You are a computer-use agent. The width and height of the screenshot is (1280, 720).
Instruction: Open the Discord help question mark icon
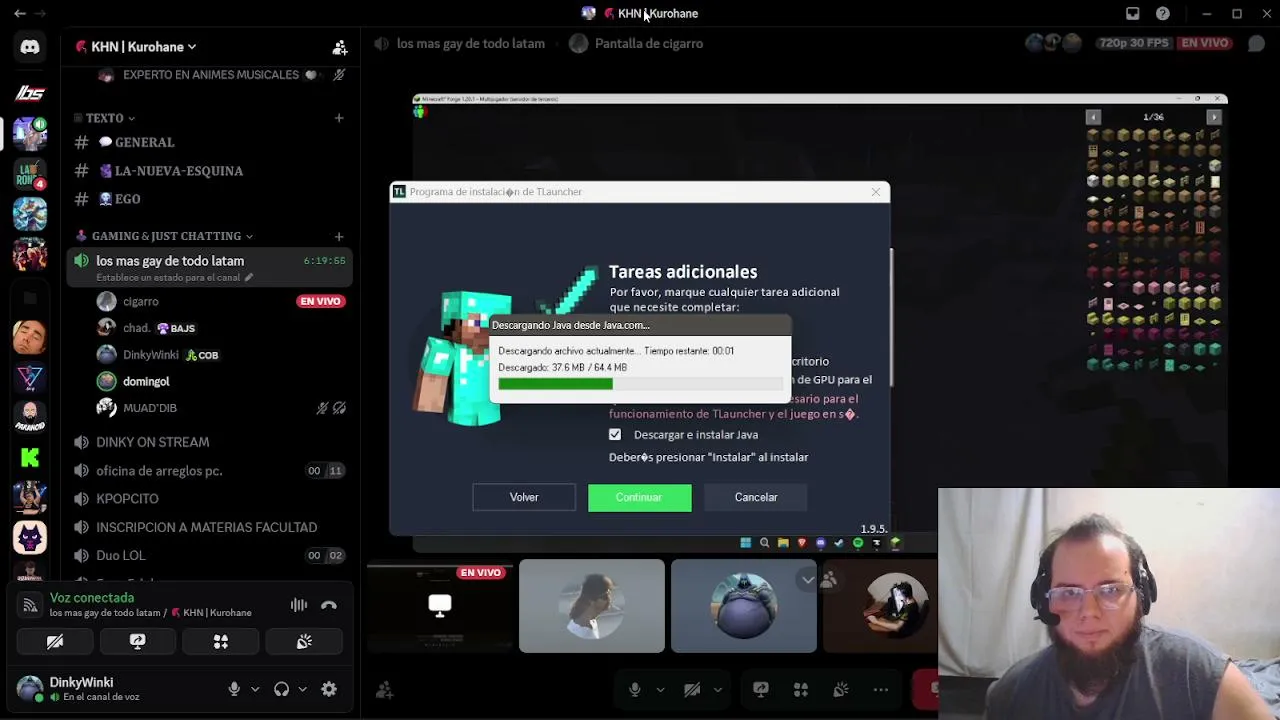(x=1163, y=13)
